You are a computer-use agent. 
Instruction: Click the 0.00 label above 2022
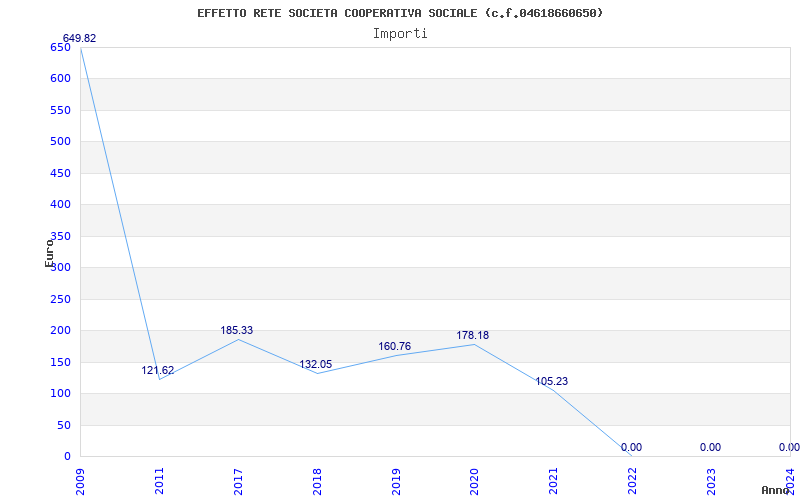[631, 447]
